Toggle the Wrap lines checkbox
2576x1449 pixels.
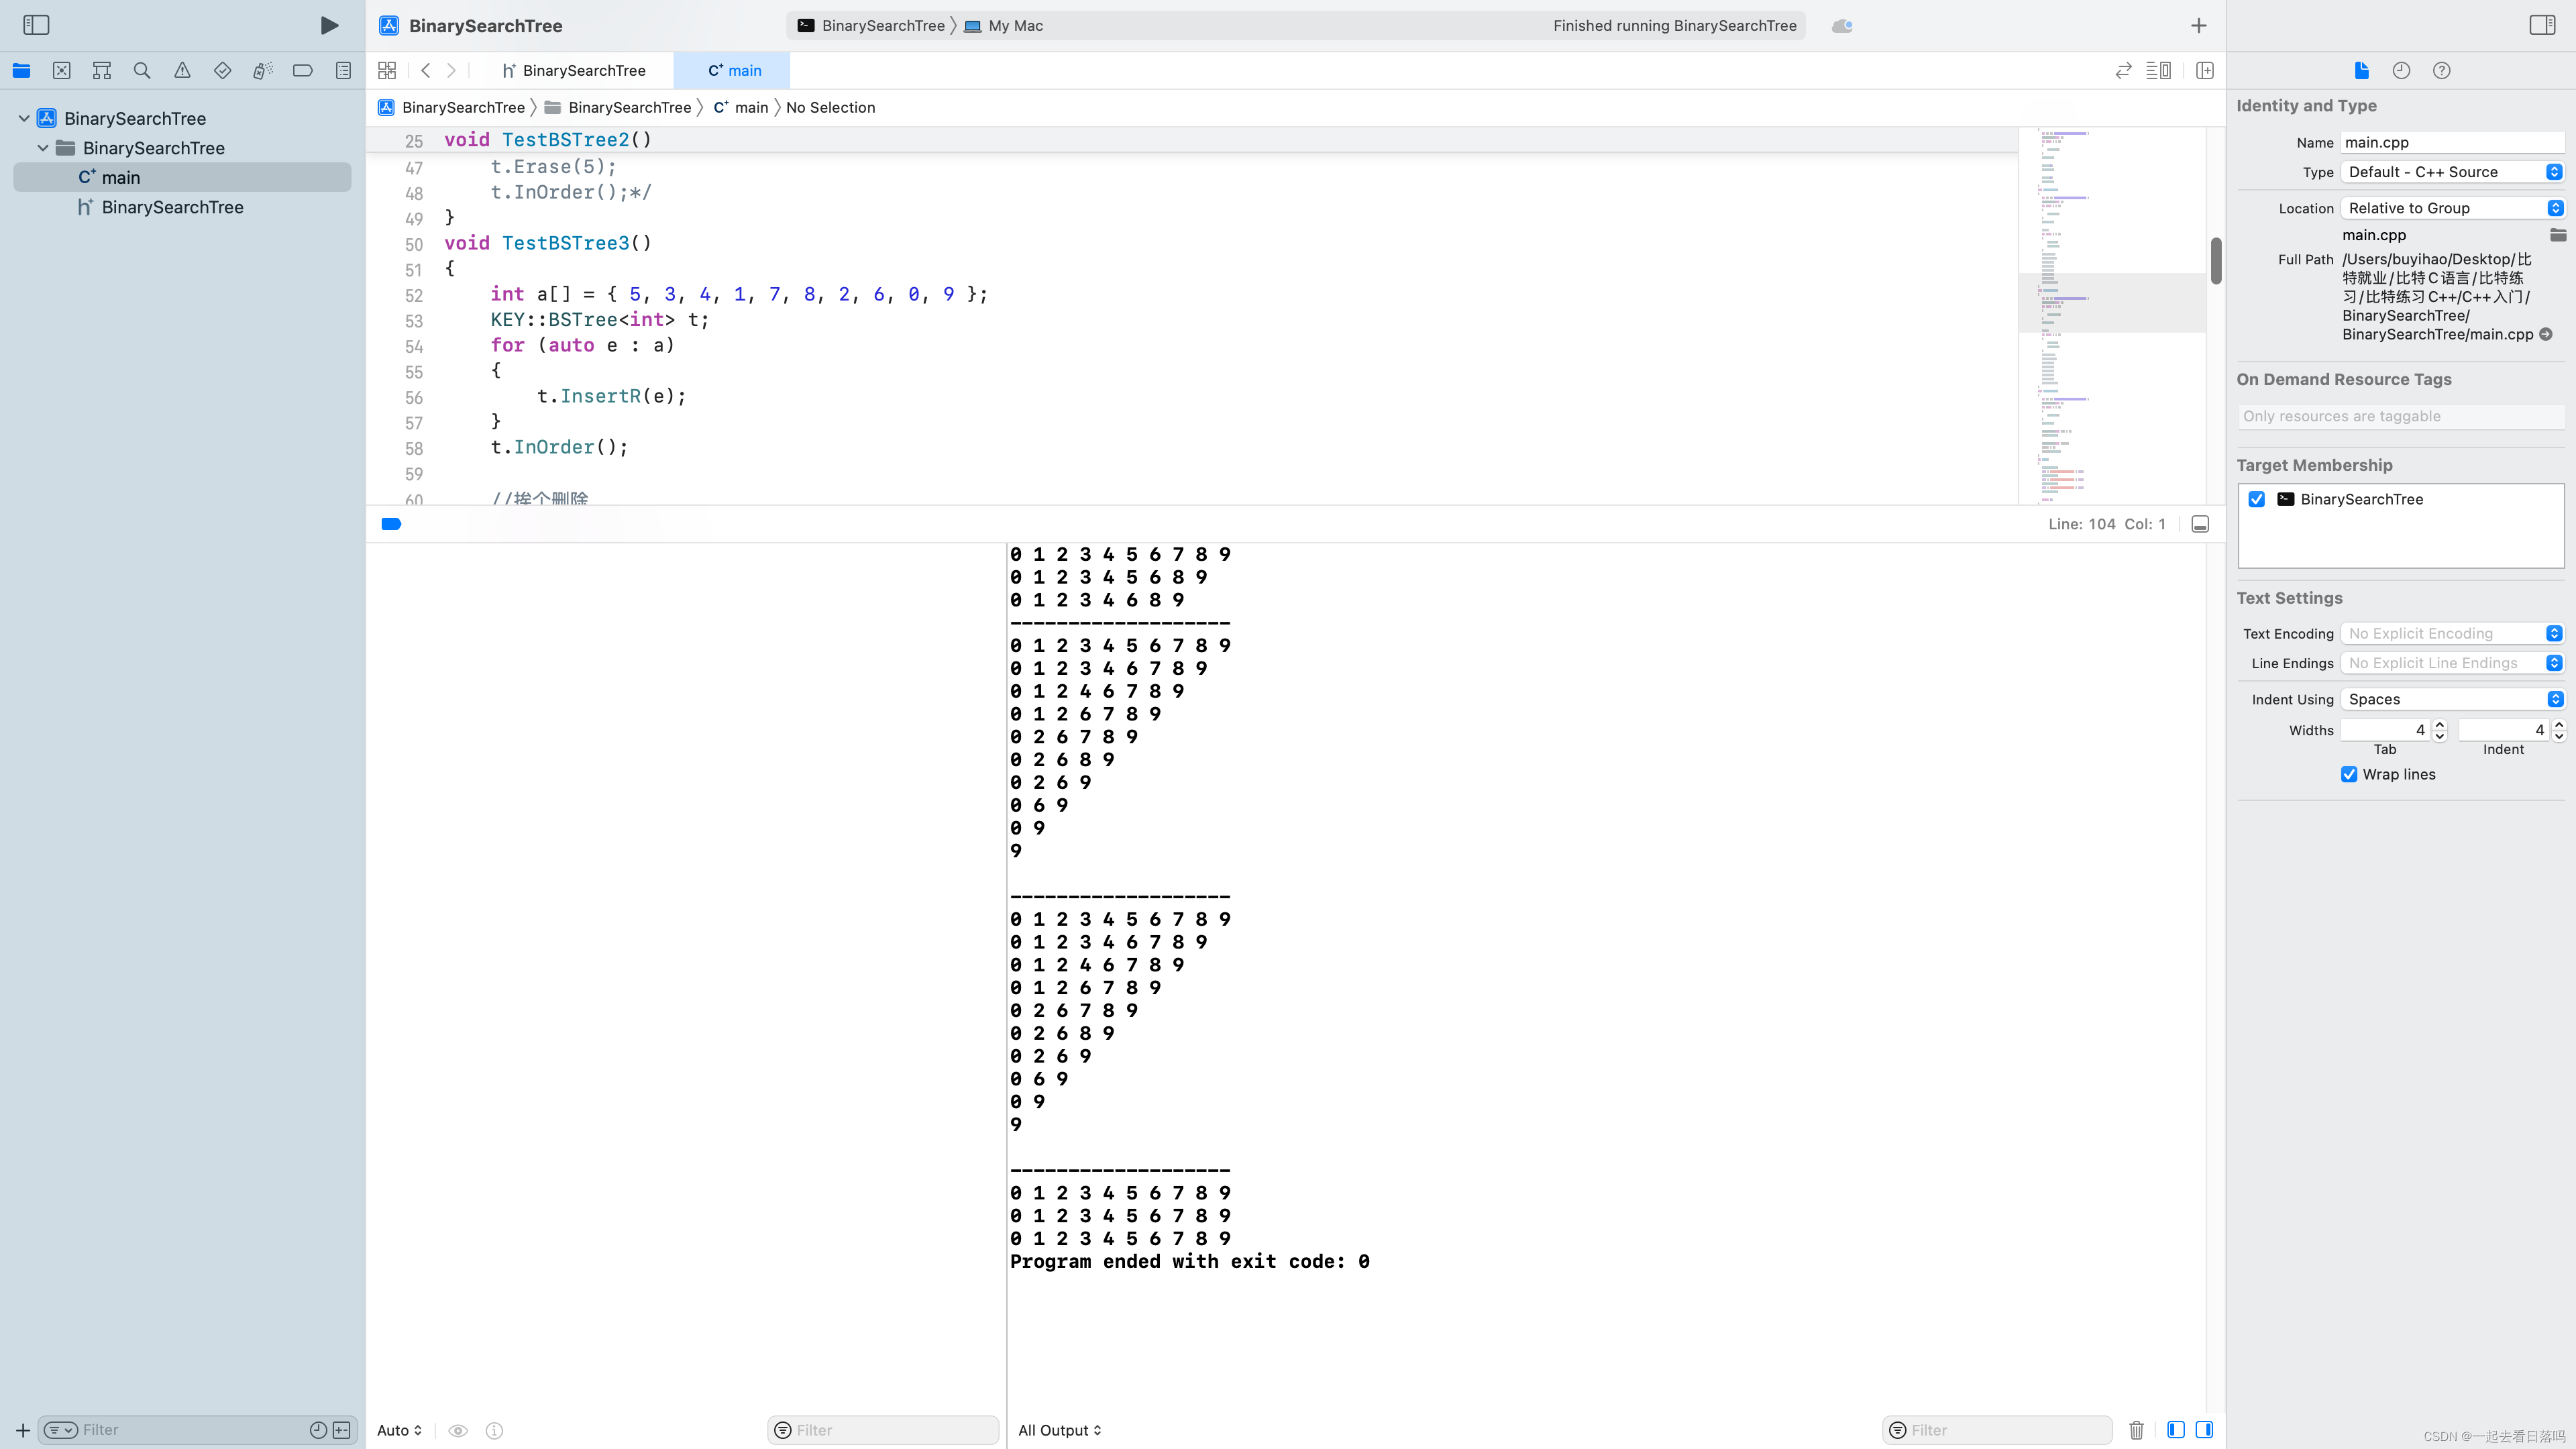[2349, 774]
